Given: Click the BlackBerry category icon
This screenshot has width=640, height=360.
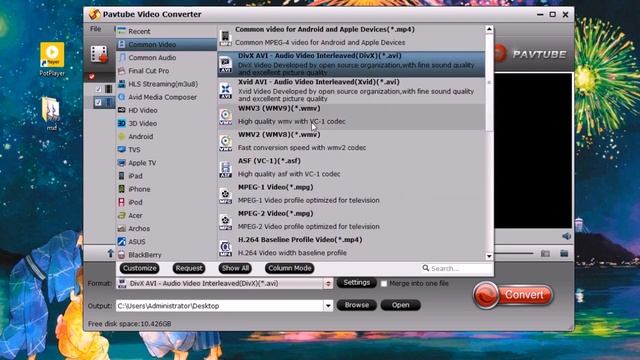Looking at the screenshot, I should [x=122, y=255].
